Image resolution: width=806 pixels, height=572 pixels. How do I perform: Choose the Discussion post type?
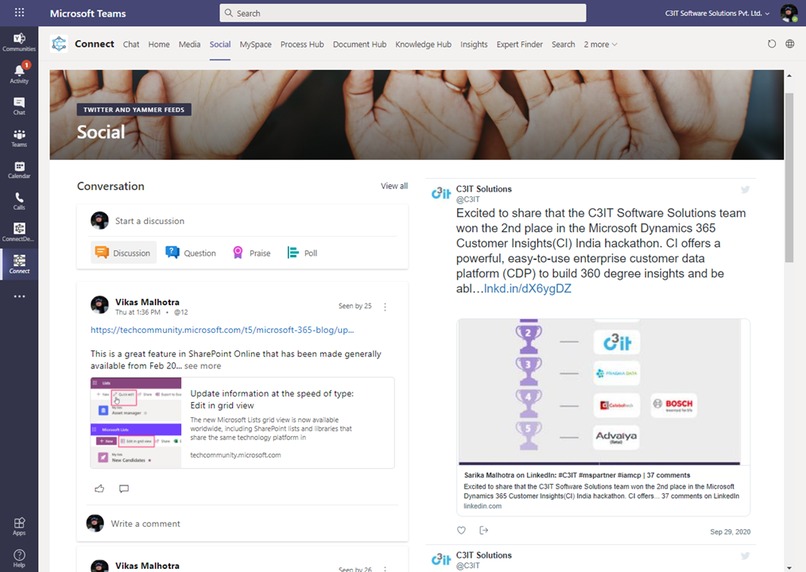[x=123, y=253]
